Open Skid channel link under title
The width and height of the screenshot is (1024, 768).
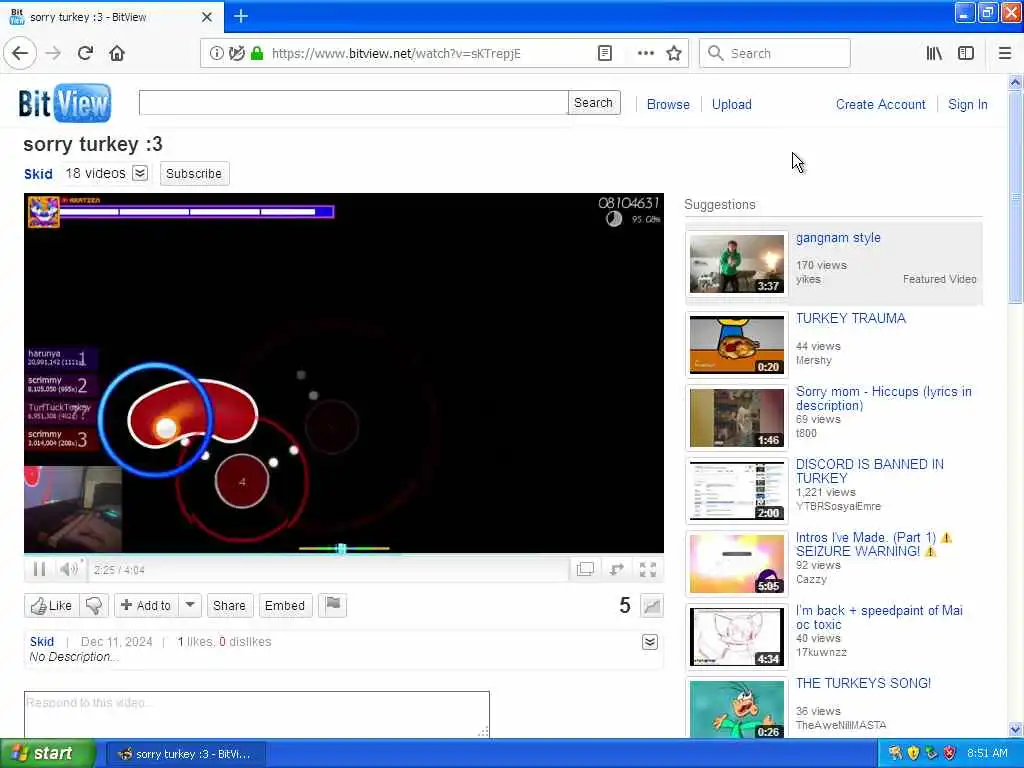pyautogui.click(x=38, y=174)
